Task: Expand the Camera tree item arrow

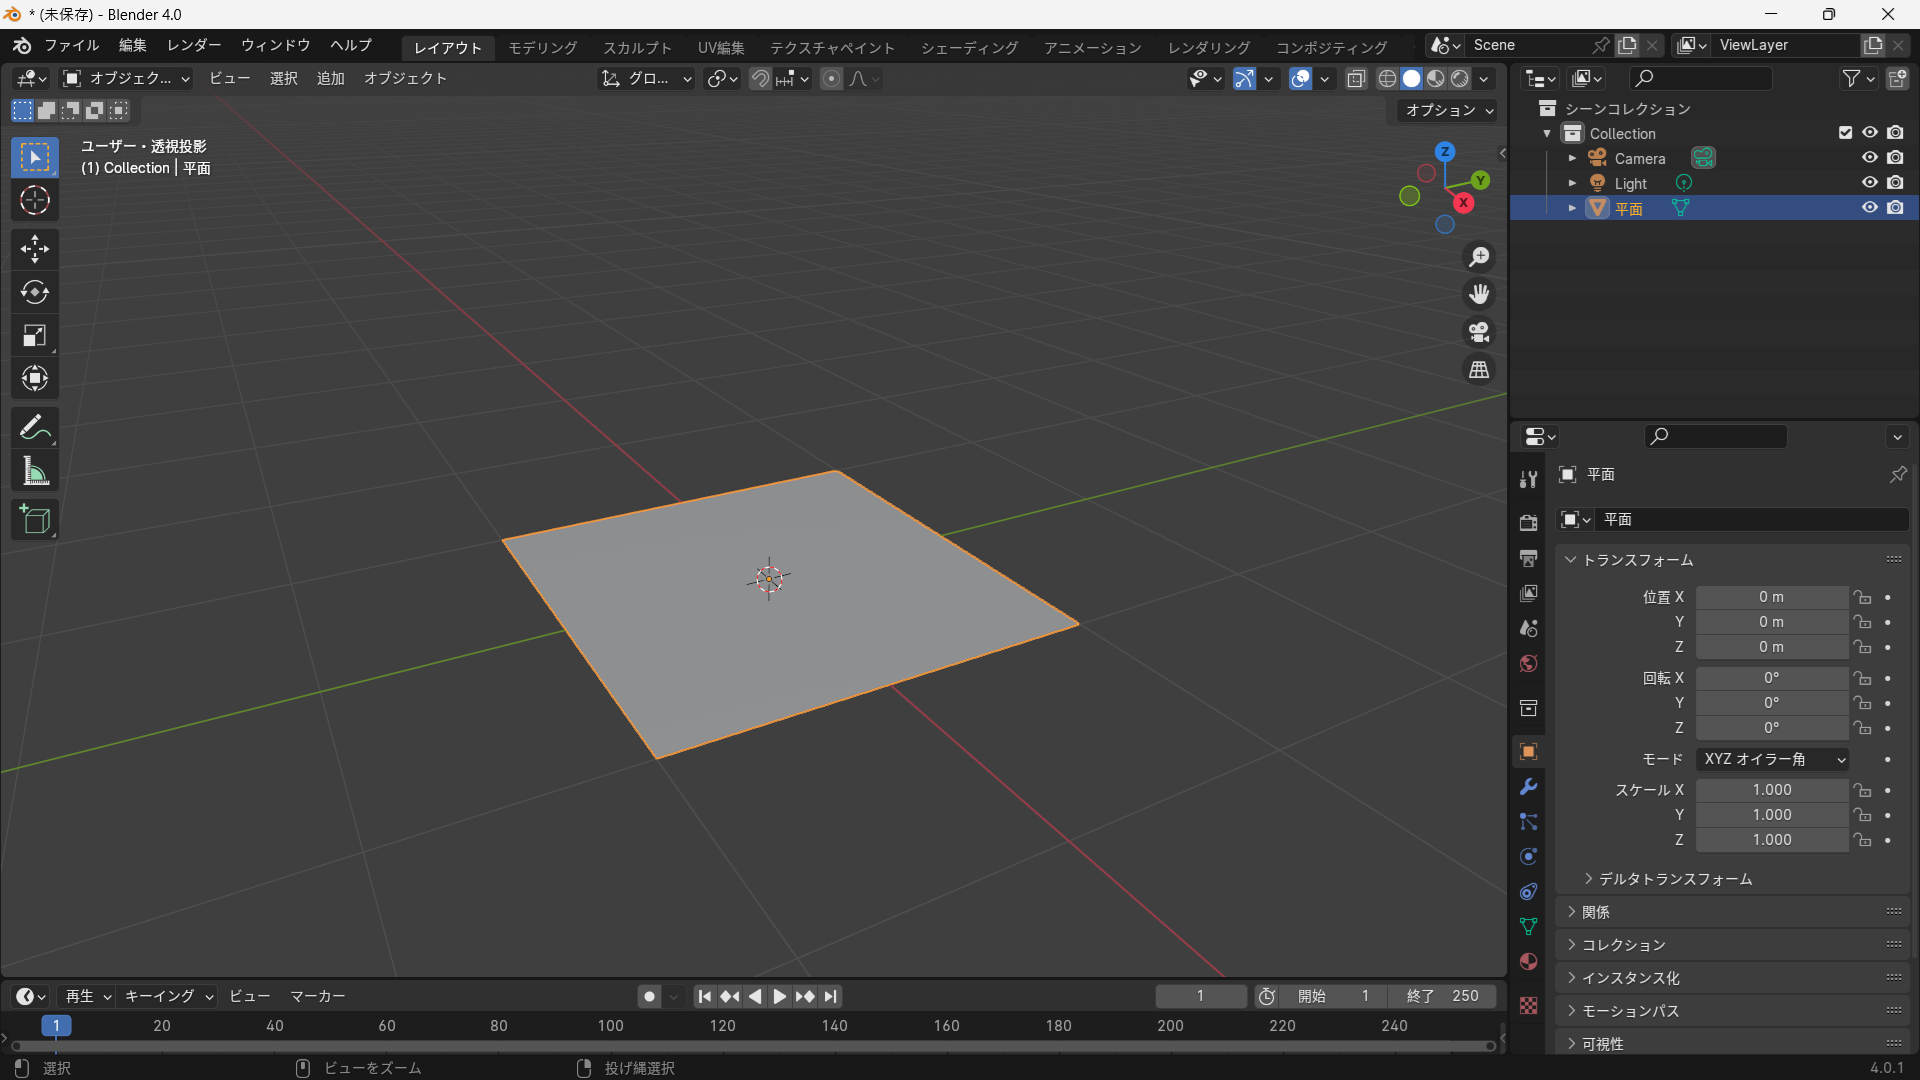Action: [1572, 158]
